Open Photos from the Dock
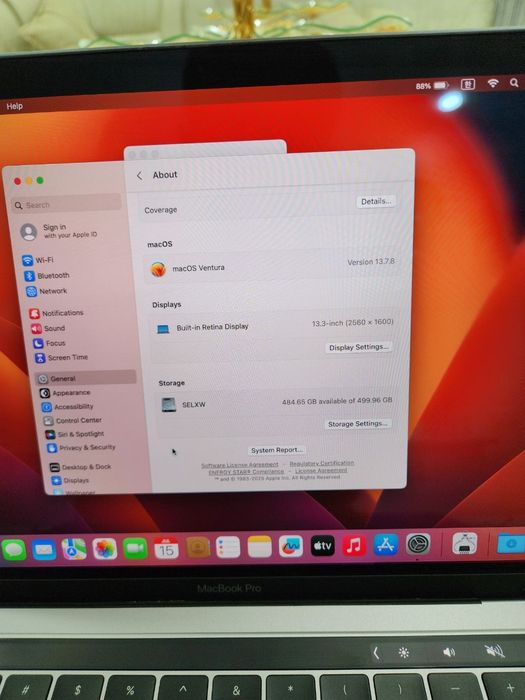Image resolution: width=525 pixels, height=700 pixels. 105,548
